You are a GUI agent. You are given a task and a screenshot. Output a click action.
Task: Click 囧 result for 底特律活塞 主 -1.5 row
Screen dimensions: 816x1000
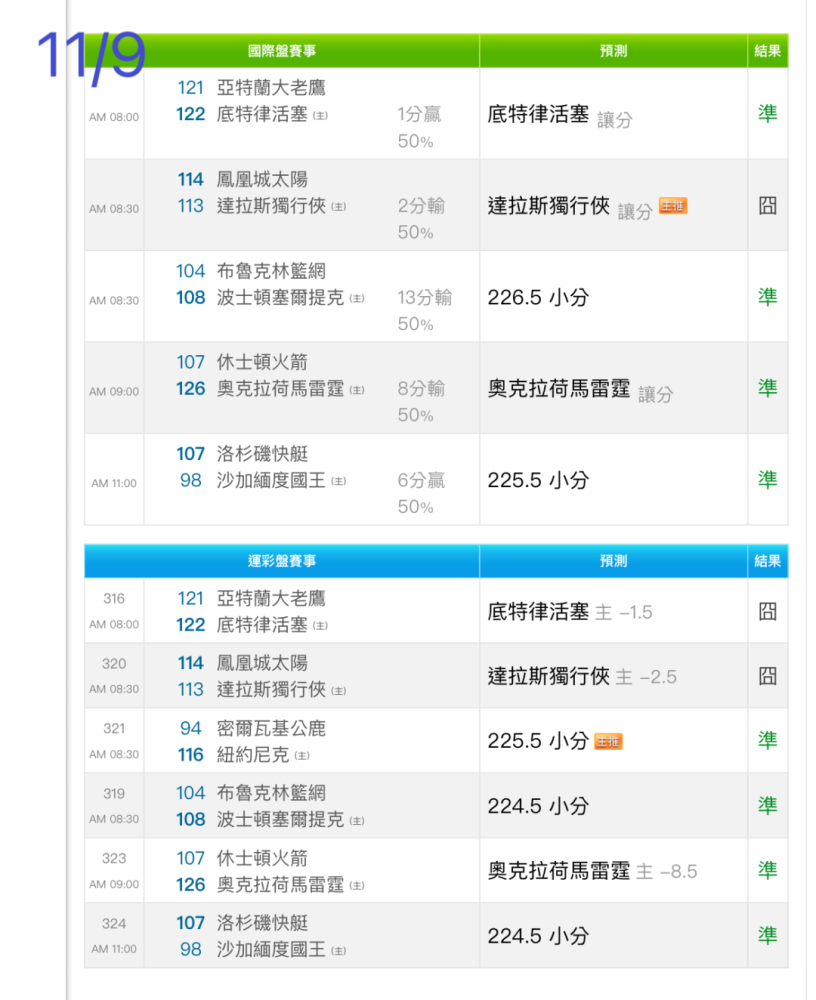tap(768, 612)
